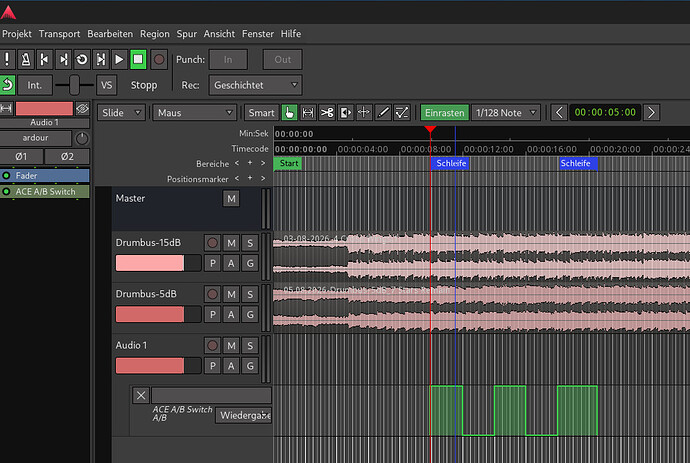Solo the Drumbus-5dB track
Image resolution: width=690 pixels, height=463 pixels.
(x=250, y=294)
